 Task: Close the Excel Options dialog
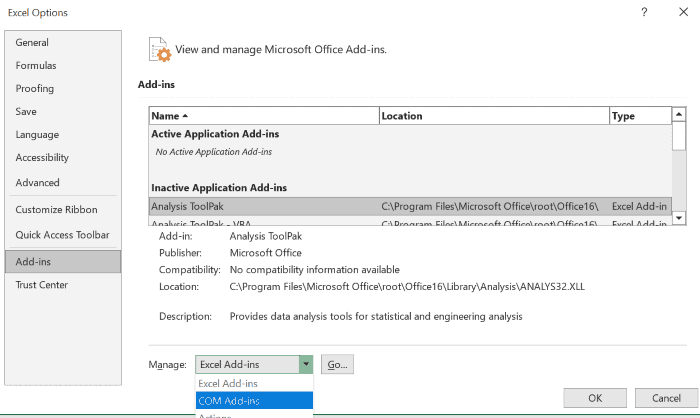683,12
